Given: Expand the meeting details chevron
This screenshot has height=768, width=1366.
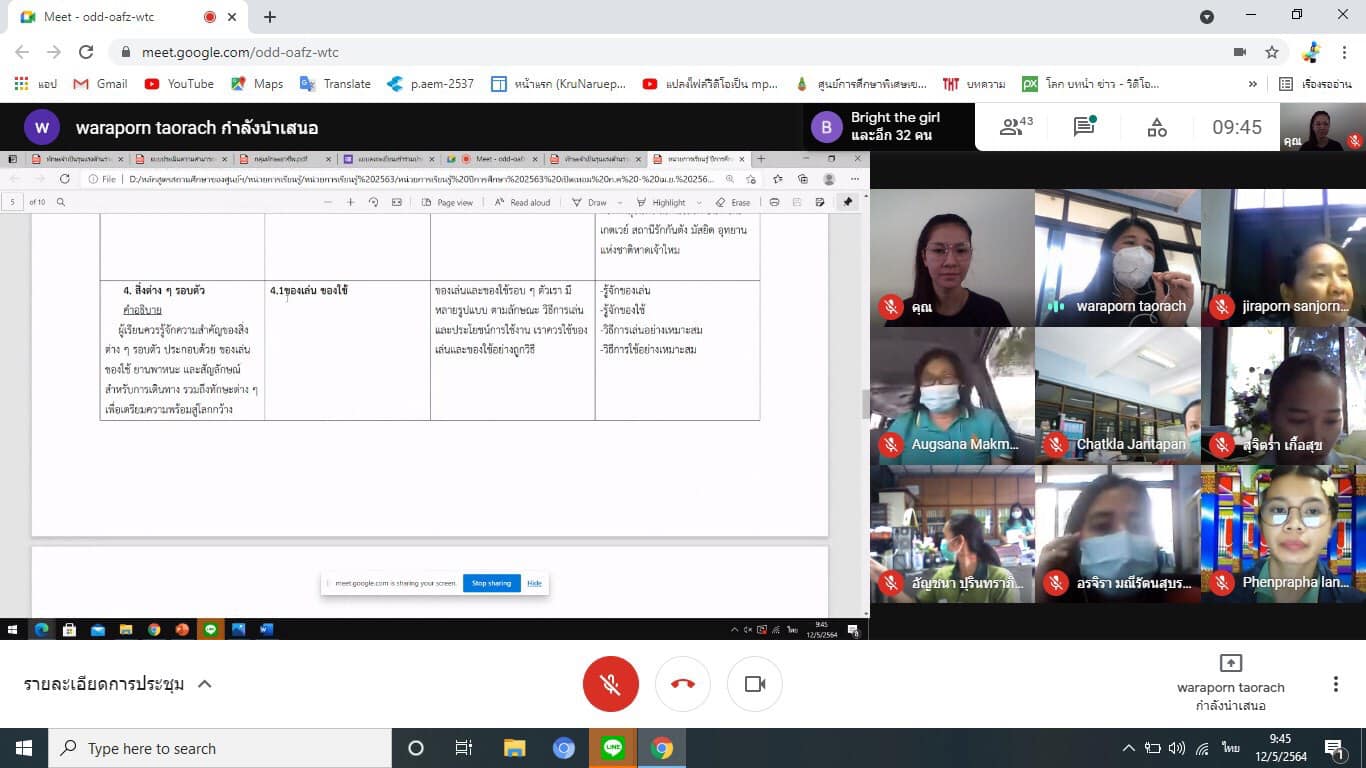Looking at the screenshot, I should point(204,684).
